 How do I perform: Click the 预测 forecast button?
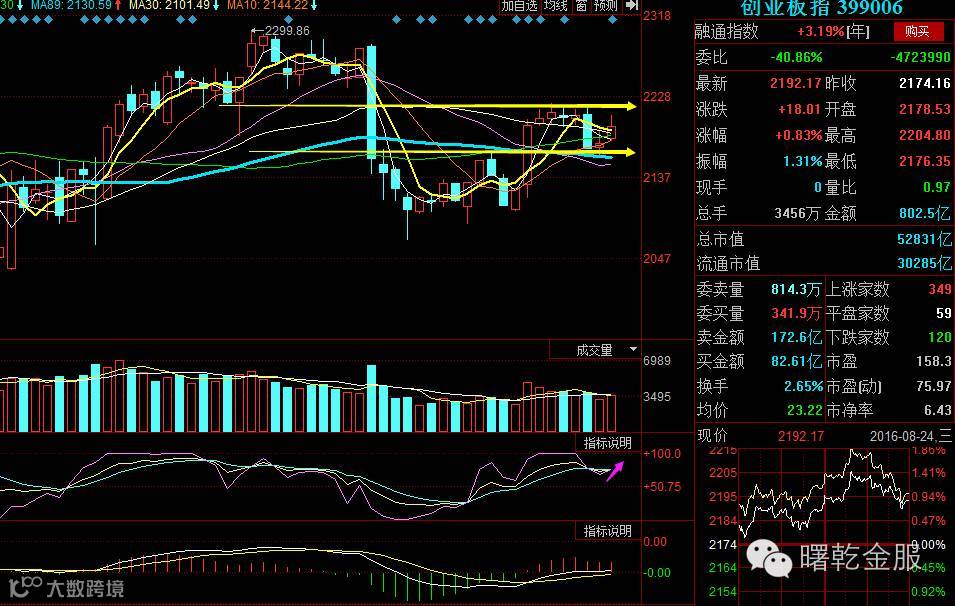pyautogui.click(x=606, y=5)
